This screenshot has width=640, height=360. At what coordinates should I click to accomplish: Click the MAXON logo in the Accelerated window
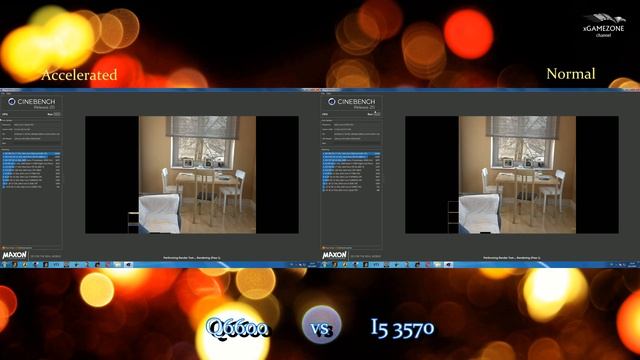pyautogui.click(x=14, y=255)
